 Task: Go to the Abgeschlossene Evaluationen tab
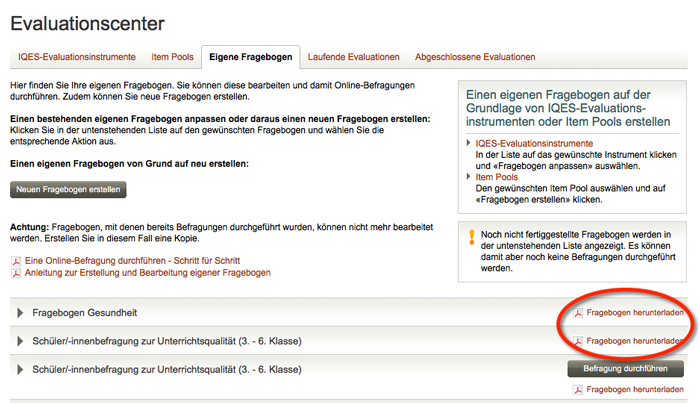coord(475,57)
